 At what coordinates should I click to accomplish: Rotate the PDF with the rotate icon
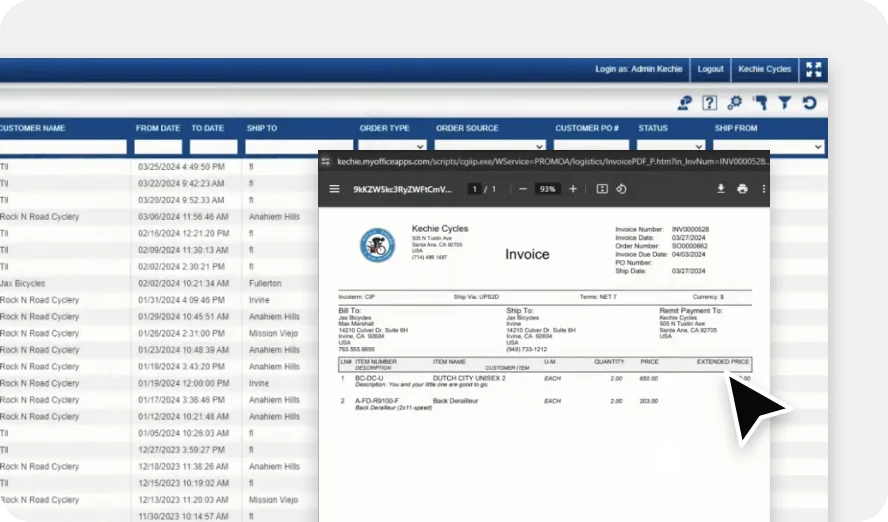(x=621, y=189)
